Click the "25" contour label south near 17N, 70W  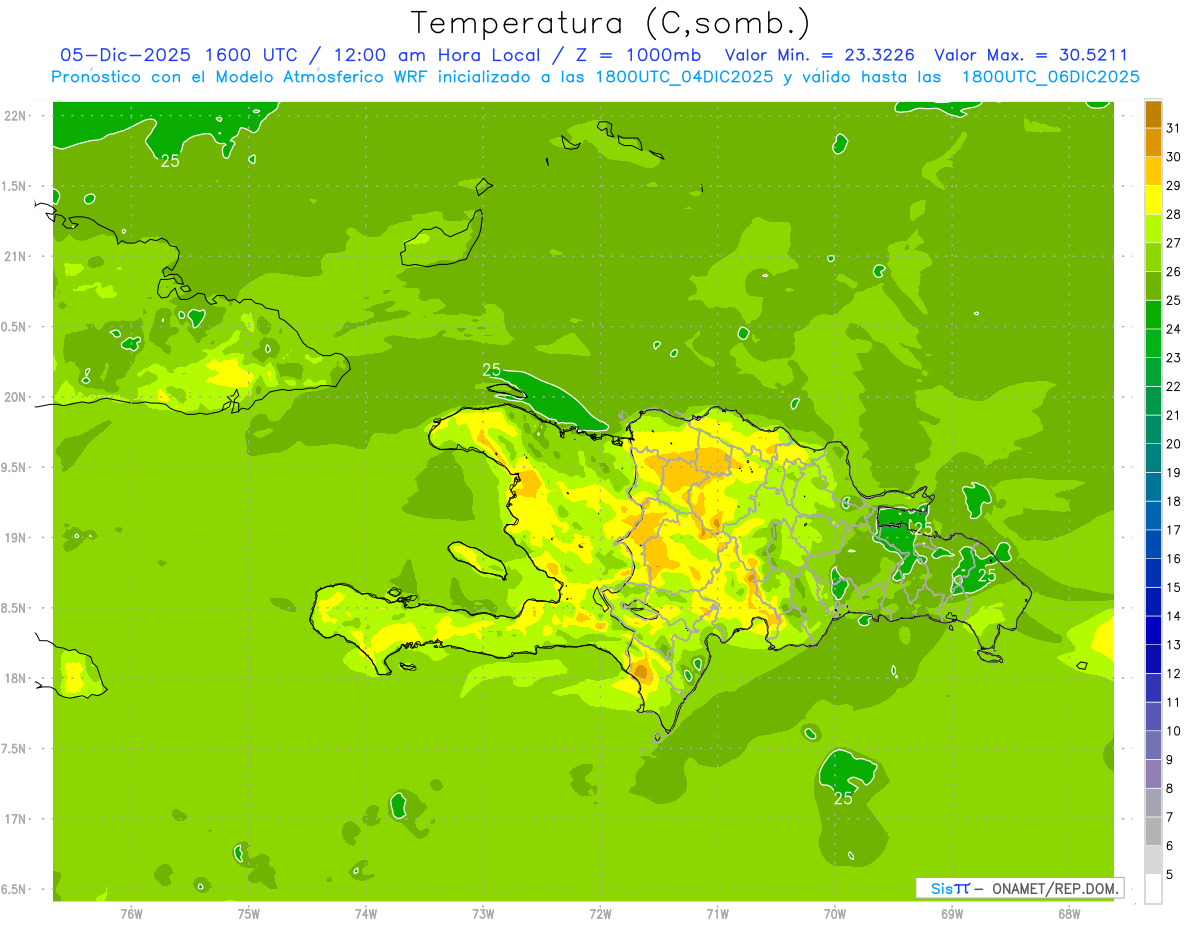tap(844, 798)
